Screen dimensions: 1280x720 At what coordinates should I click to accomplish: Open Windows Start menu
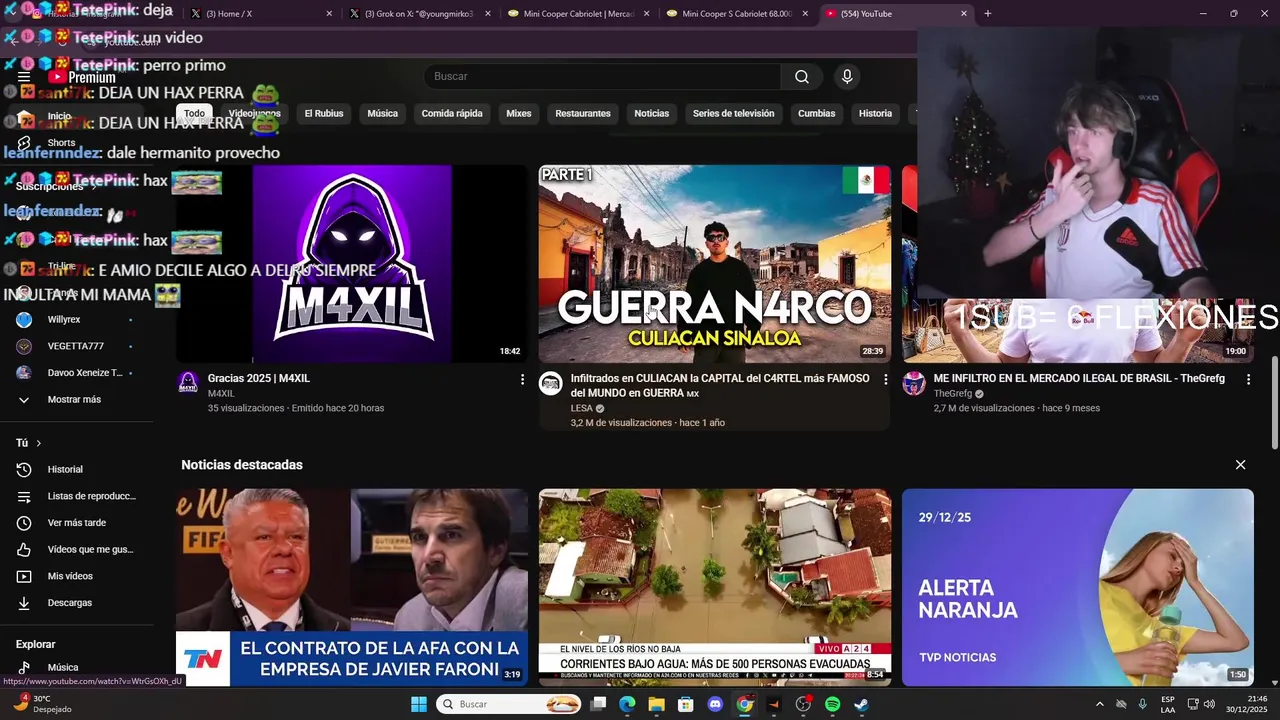point(419,704)
